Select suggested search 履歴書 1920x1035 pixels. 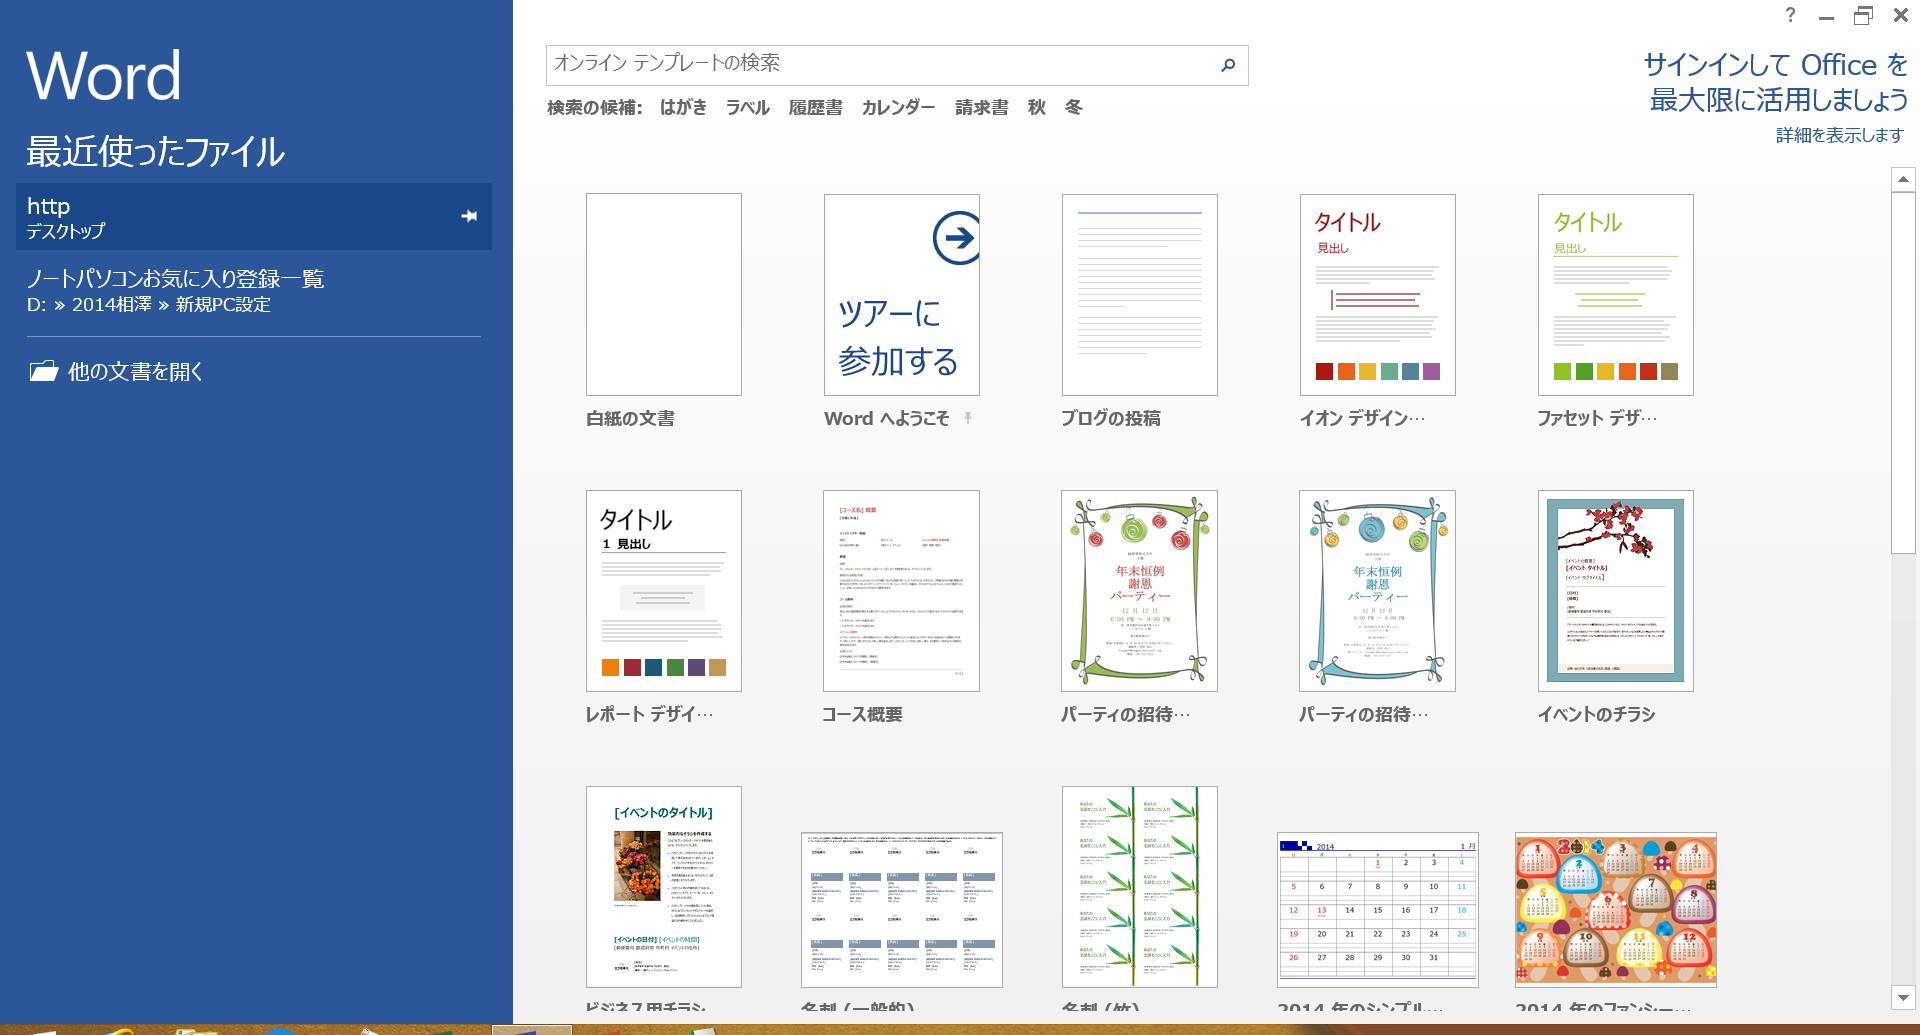tap(815, 107)
